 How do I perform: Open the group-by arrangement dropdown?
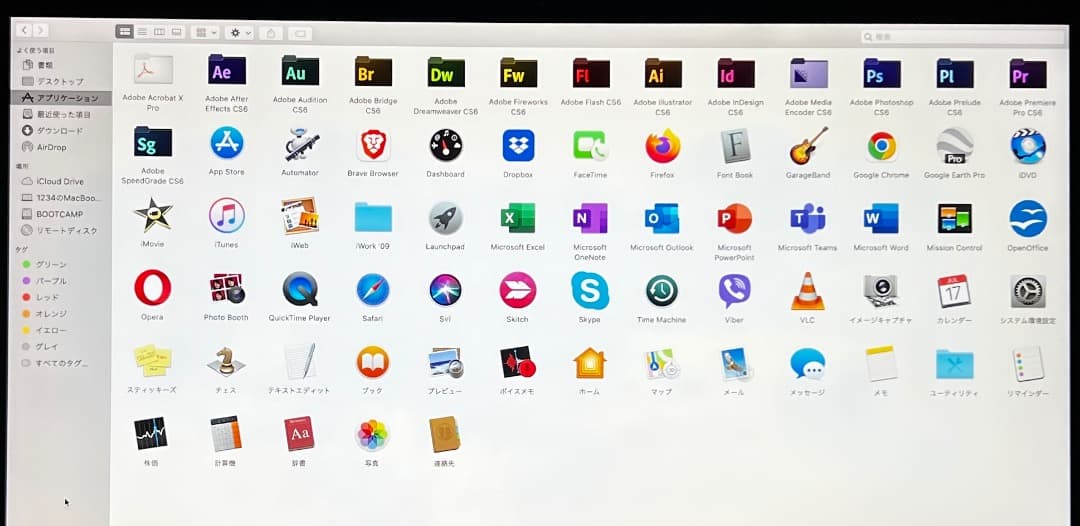(x=206, y=33)
